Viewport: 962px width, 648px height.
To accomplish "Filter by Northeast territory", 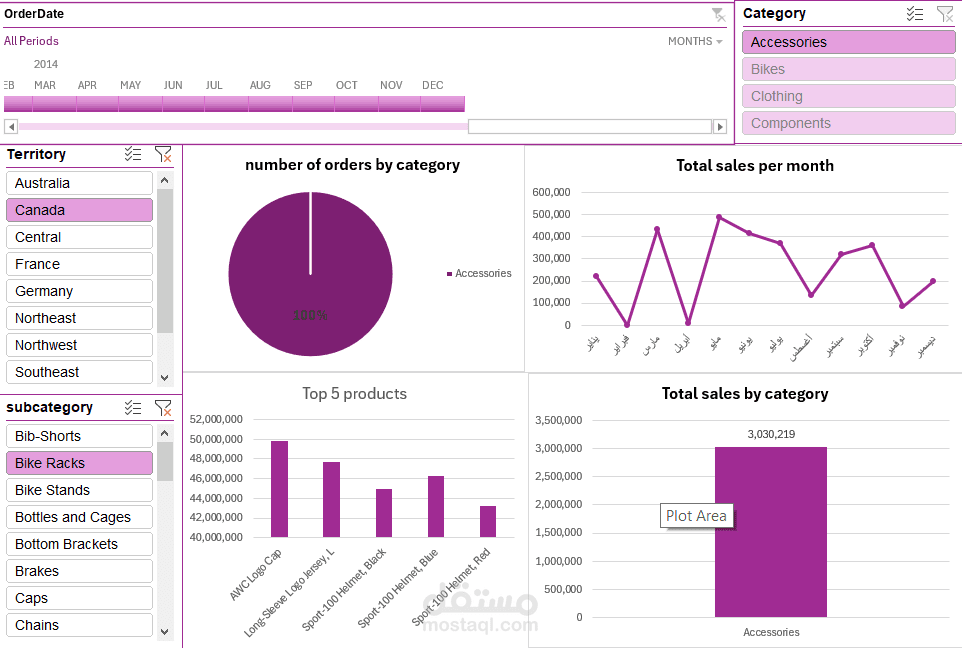I will (79, 318).
